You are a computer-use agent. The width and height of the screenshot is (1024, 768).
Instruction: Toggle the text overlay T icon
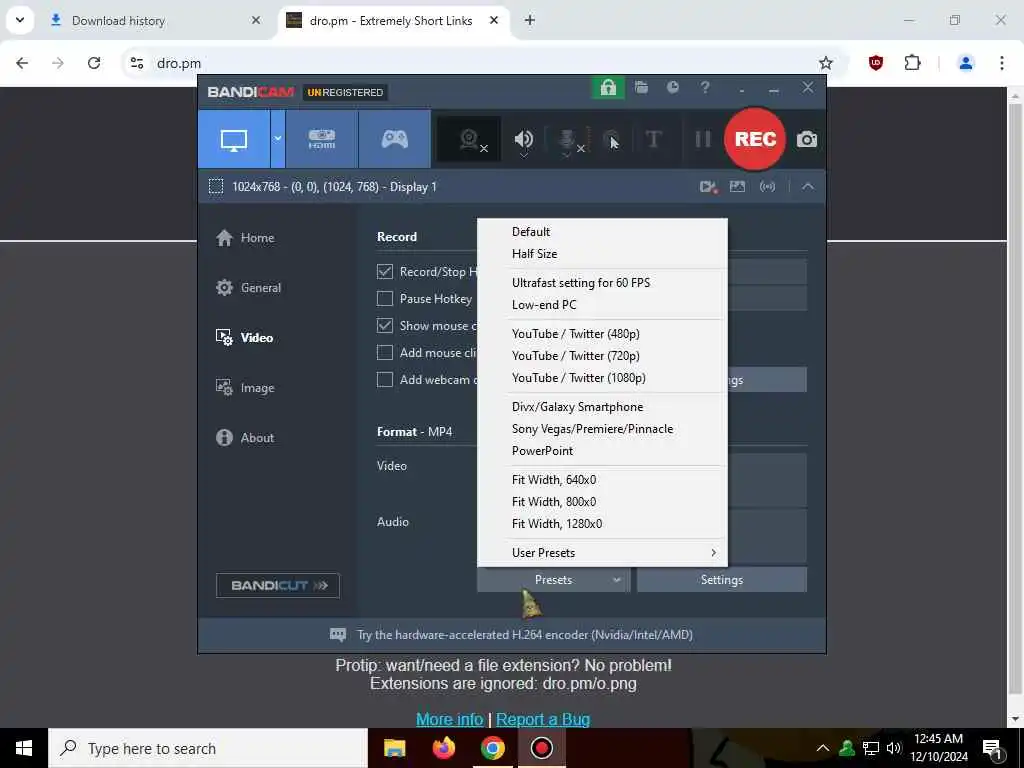point(653,139)
